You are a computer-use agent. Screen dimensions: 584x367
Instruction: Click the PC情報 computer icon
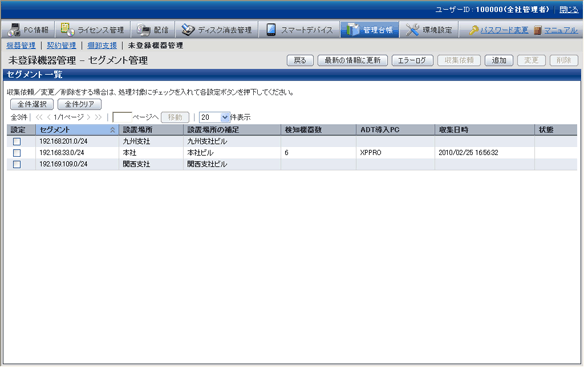click(x=14, y=30)
